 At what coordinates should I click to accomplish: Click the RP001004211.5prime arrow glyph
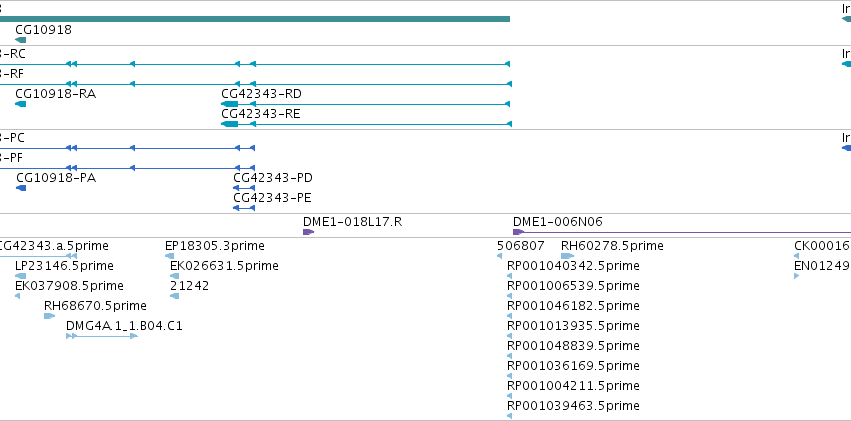pyautogui.click(x=509, y=396)
